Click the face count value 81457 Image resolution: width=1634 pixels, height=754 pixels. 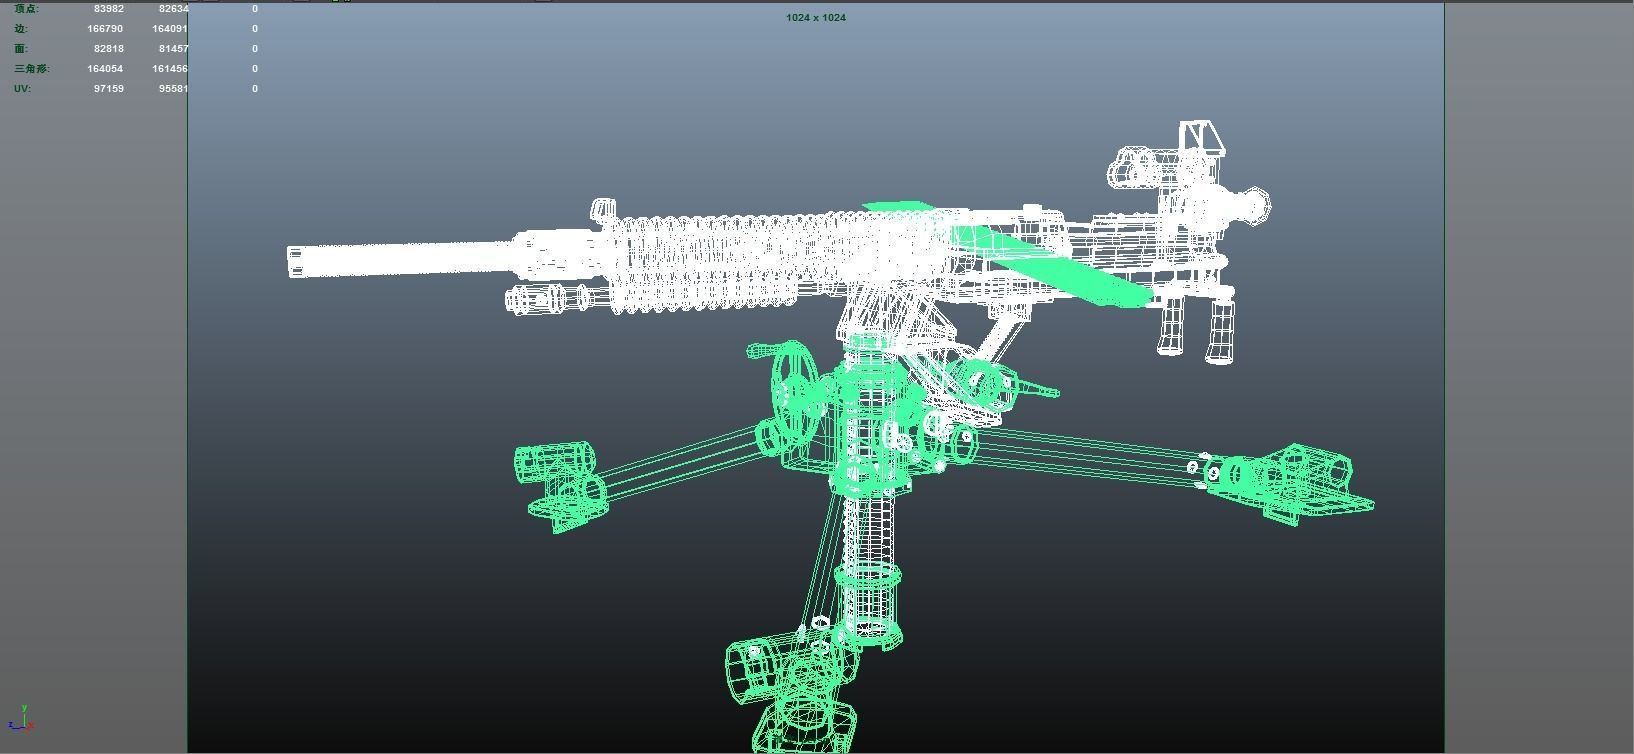[x=173, y=49]
